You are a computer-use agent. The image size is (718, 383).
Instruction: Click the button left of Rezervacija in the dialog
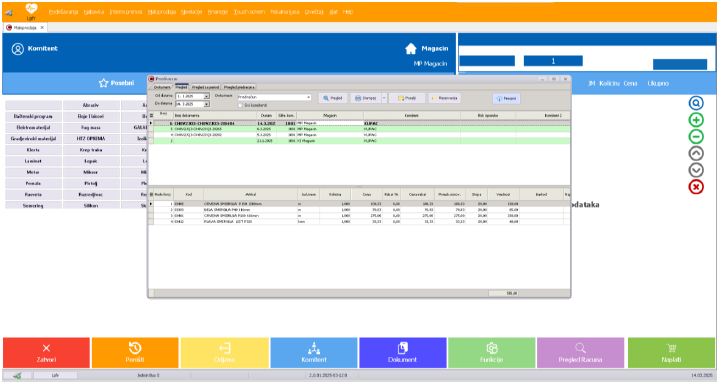pyautogui.click(x=407, y=98)
